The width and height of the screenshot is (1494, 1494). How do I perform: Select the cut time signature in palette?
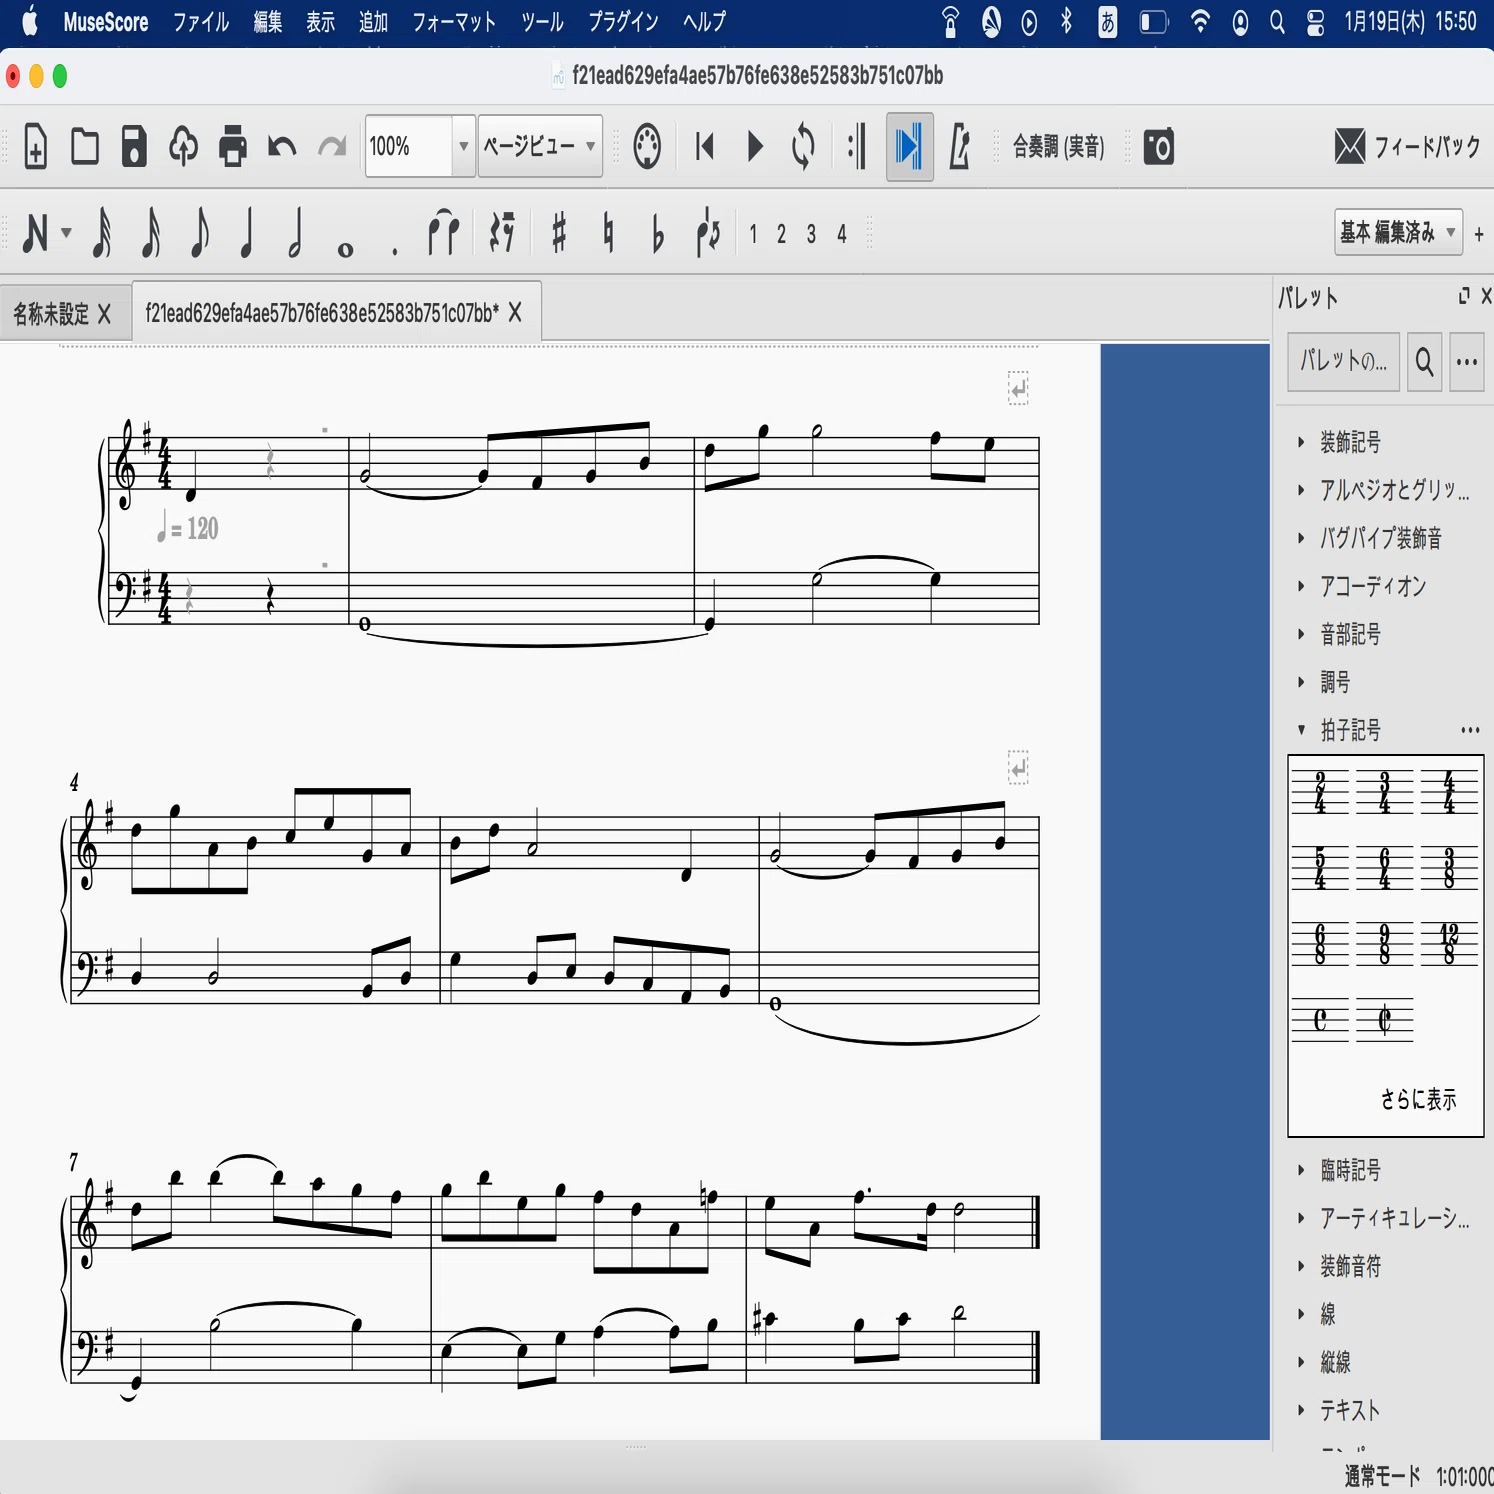tap(1385, 1020)
